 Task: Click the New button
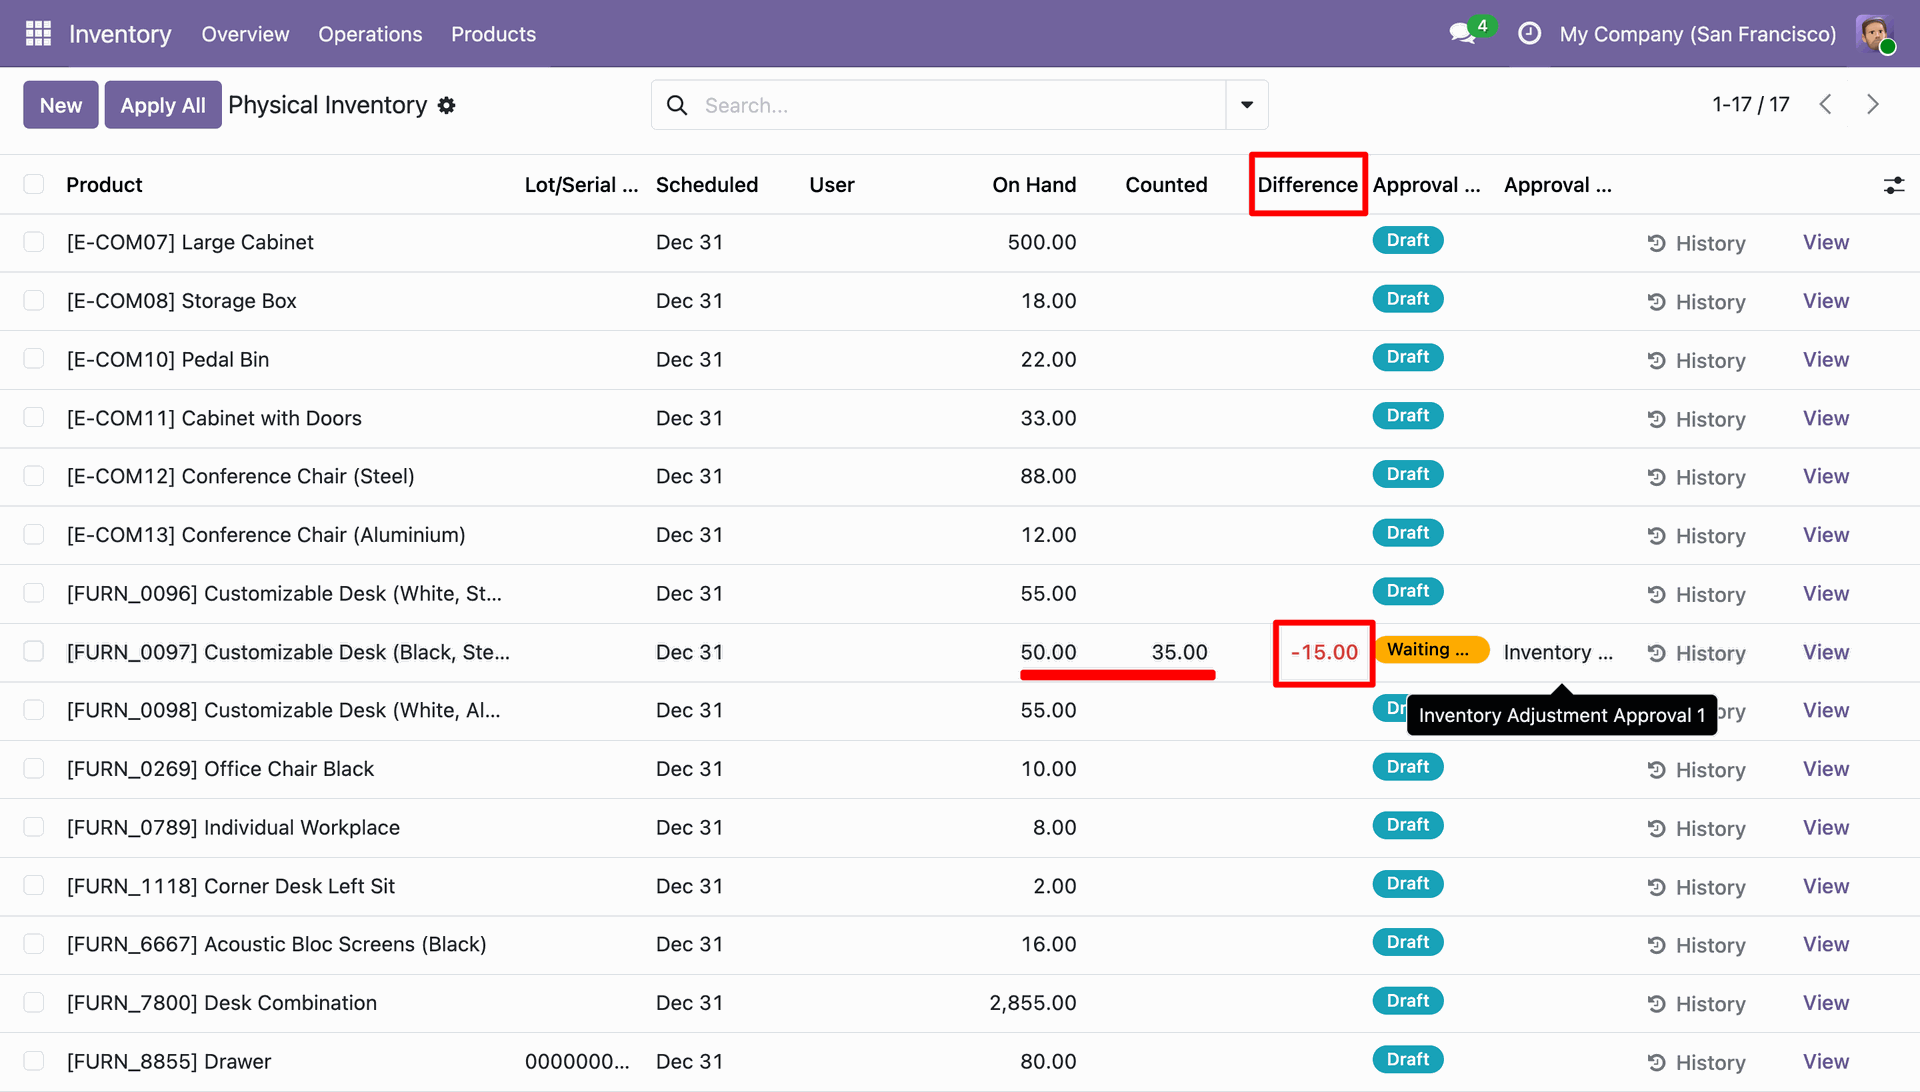(x=61, y=105)
